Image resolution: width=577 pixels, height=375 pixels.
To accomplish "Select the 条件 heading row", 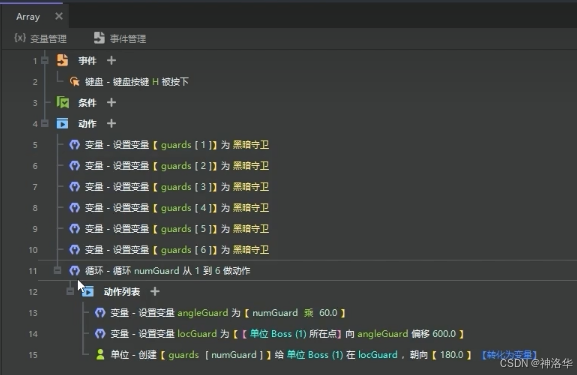I will tap(87, 103).
